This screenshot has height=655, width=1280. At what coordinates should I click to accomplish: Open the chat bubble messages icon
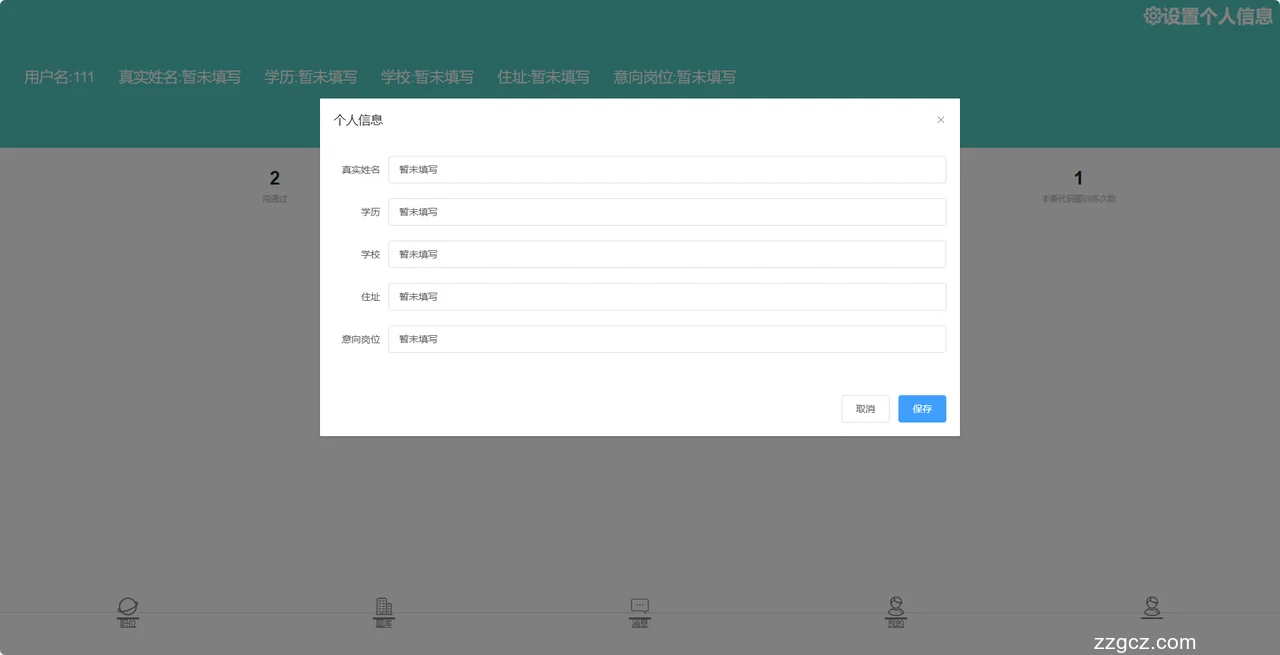point(640,607)
